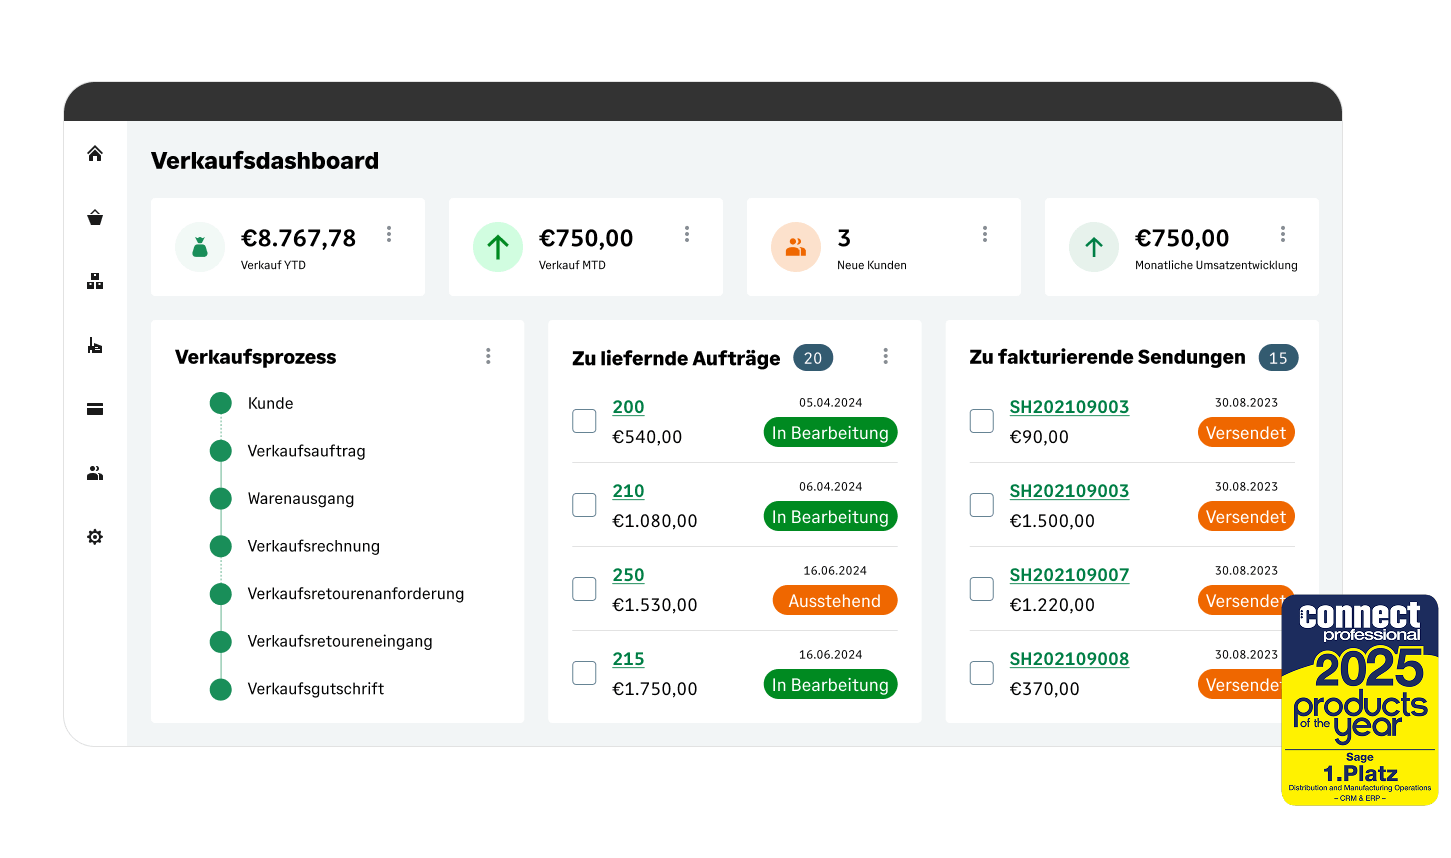This screenshot has height=858, width=1451.
Task: Expand three-dot menu of Verkaufsprozess panel
Action: (488, 356)
